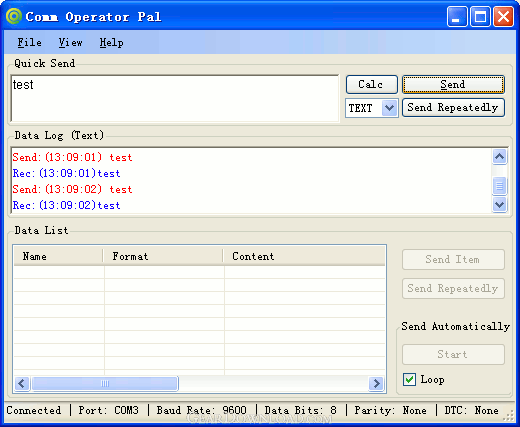Click the data log vertical scrollbar thumb
The image size is (520, 427).
[499, 186]
